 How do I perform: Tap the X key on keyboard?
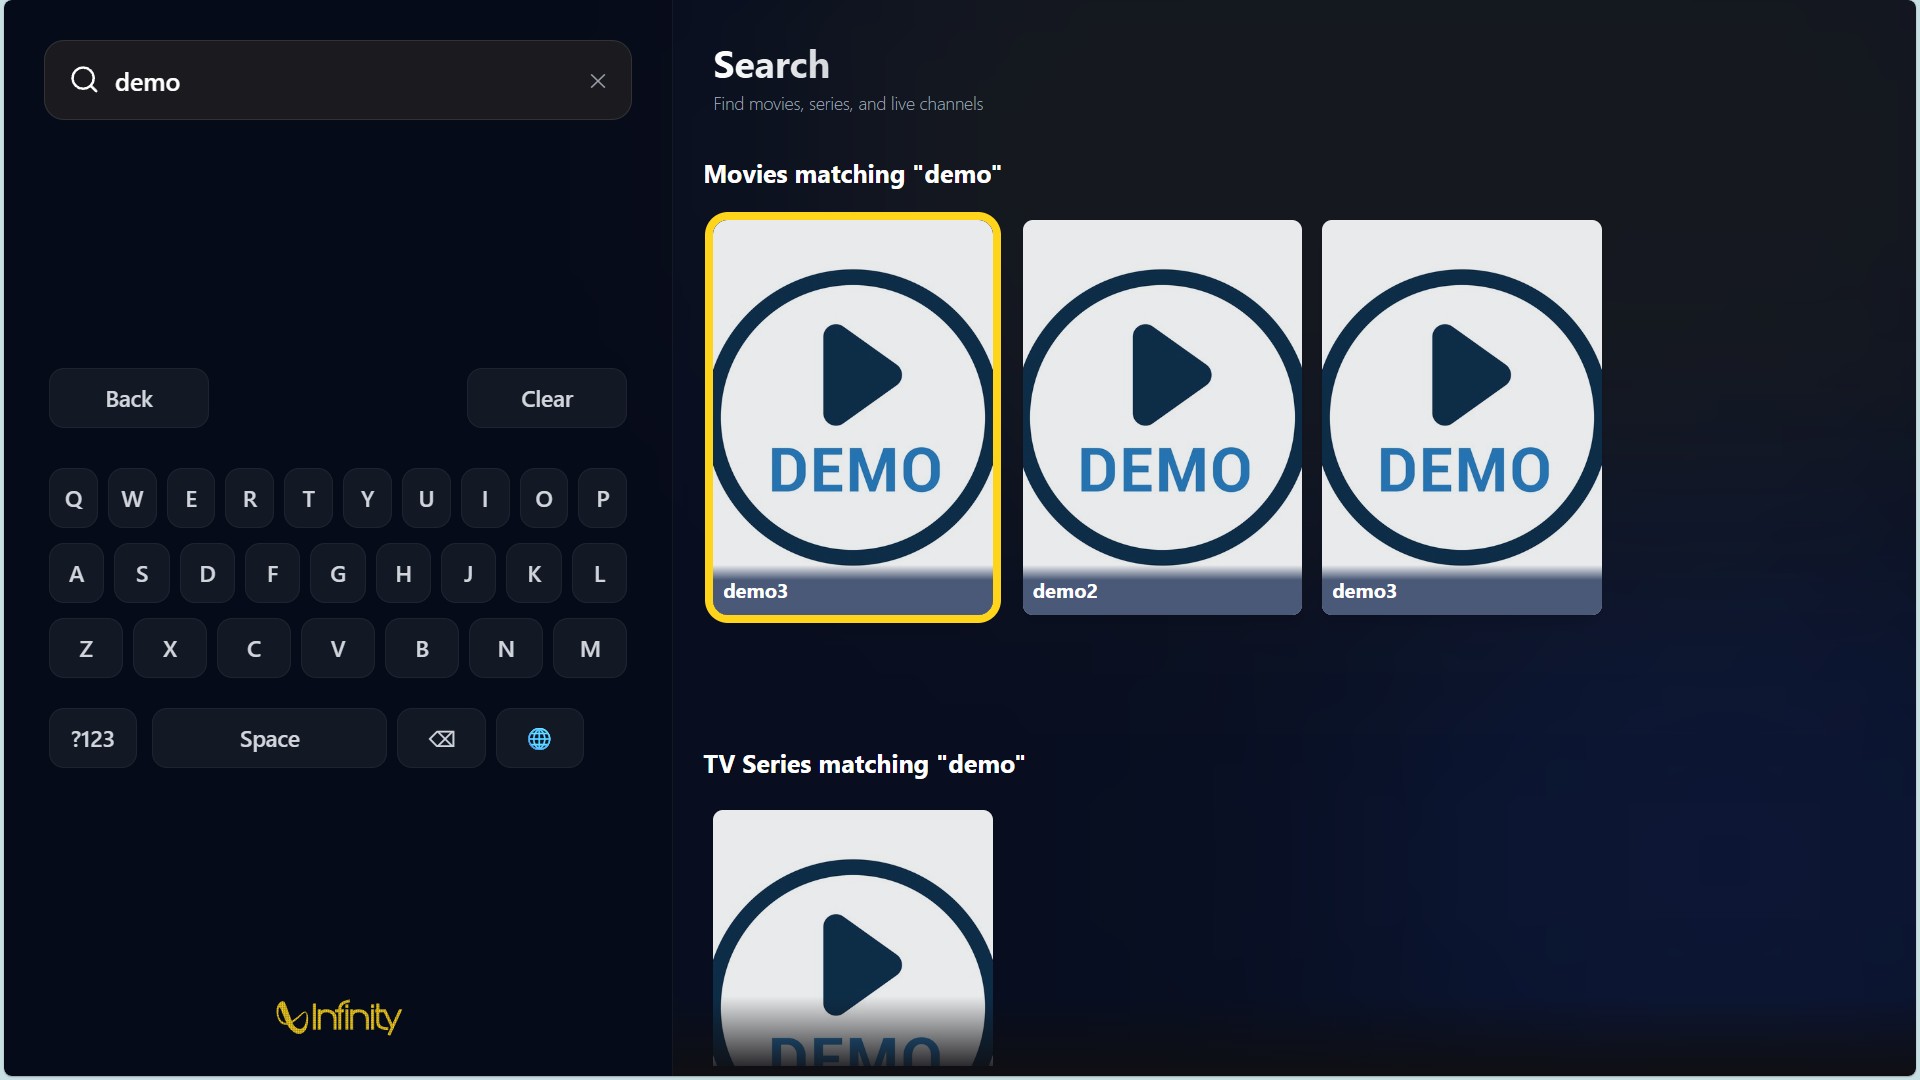[x=170, y=648]
